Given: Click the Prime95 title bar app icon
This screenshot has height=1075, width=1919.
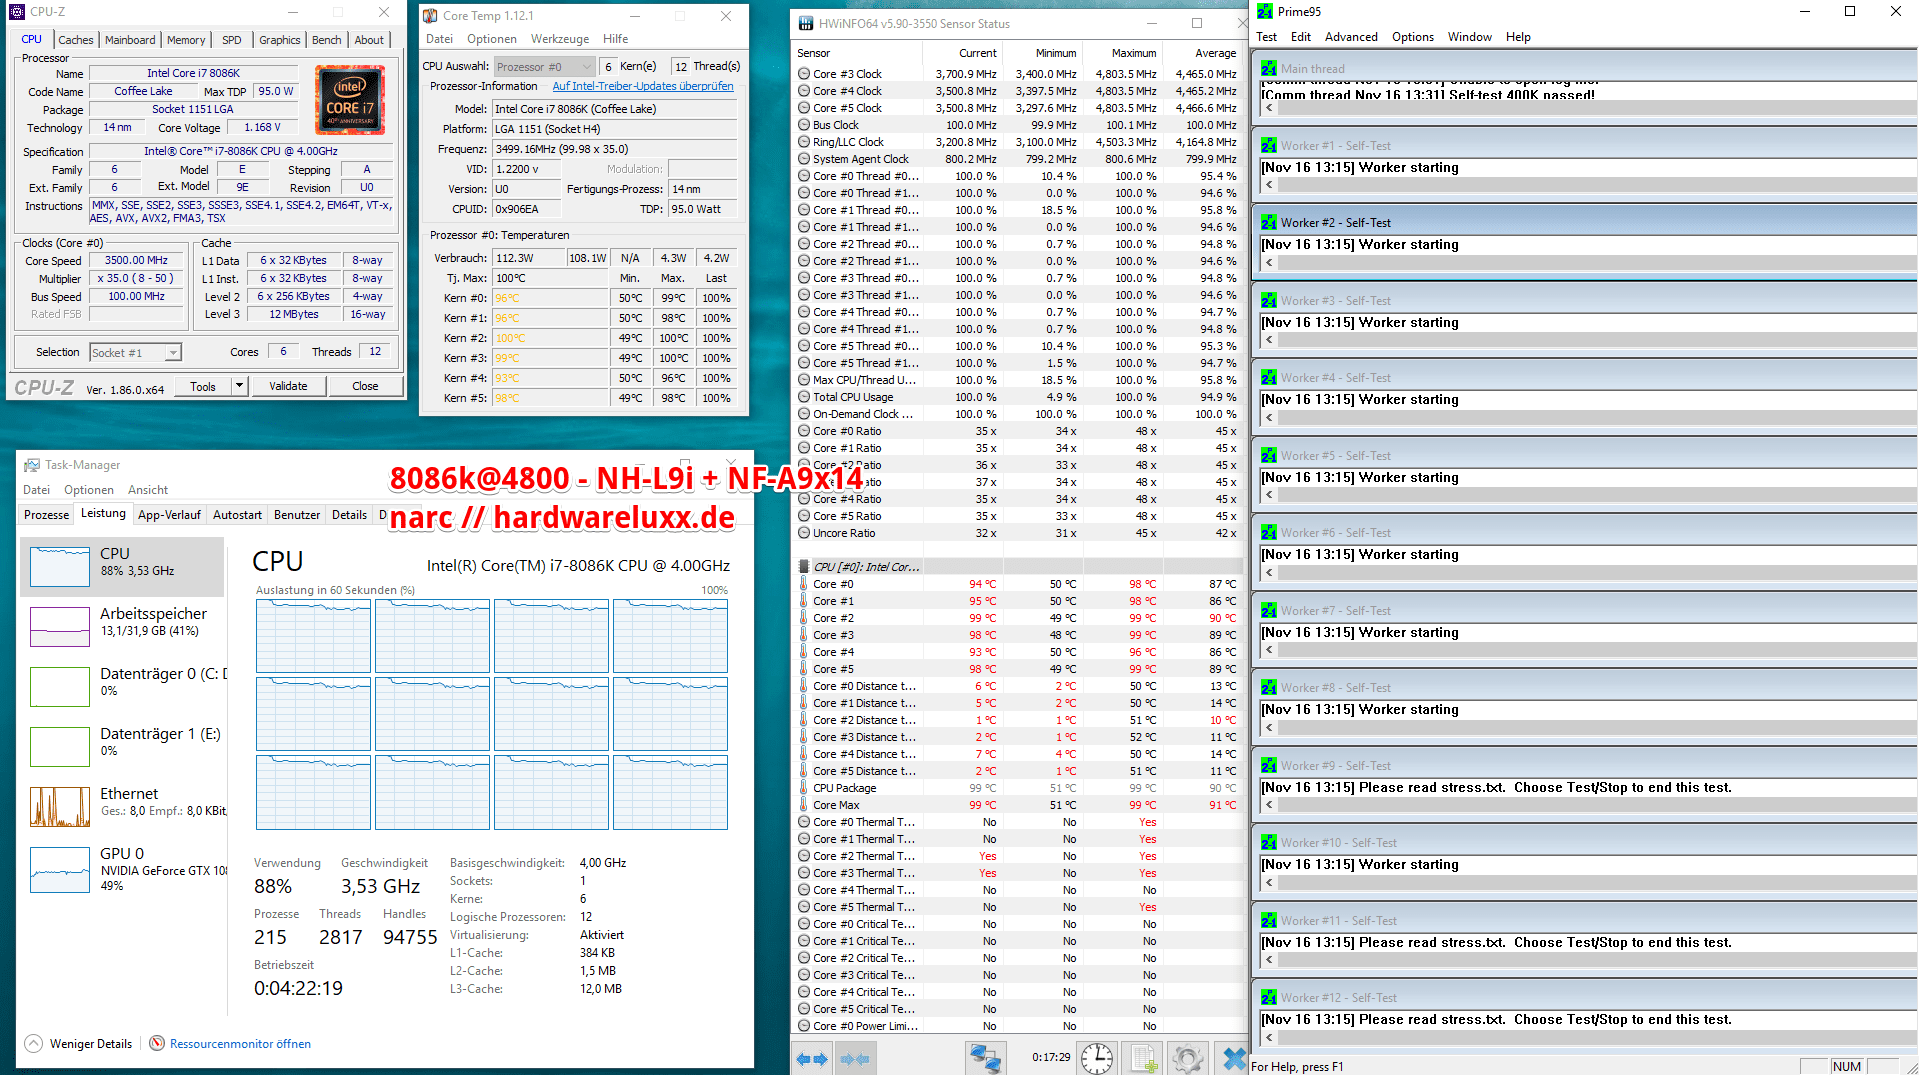Looking at the screenshot, I should (1265, 12).
